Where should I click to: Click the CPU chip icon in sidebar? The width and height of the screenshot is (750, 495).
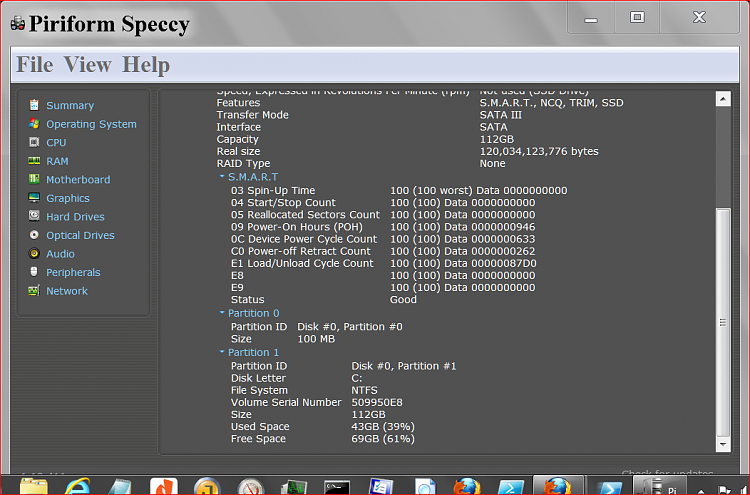[34, 142]
